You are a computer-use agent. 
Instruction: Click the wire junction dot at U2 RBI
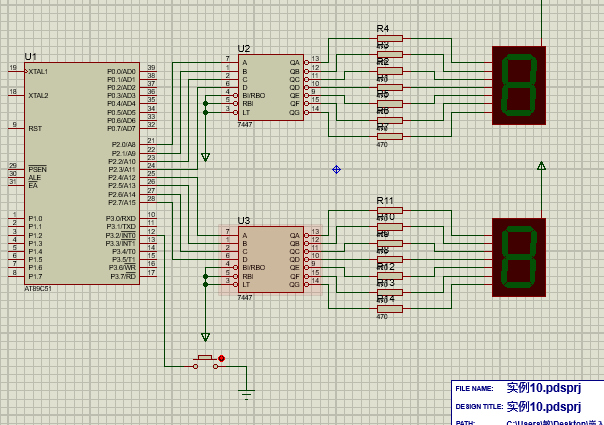click(205, 104)
